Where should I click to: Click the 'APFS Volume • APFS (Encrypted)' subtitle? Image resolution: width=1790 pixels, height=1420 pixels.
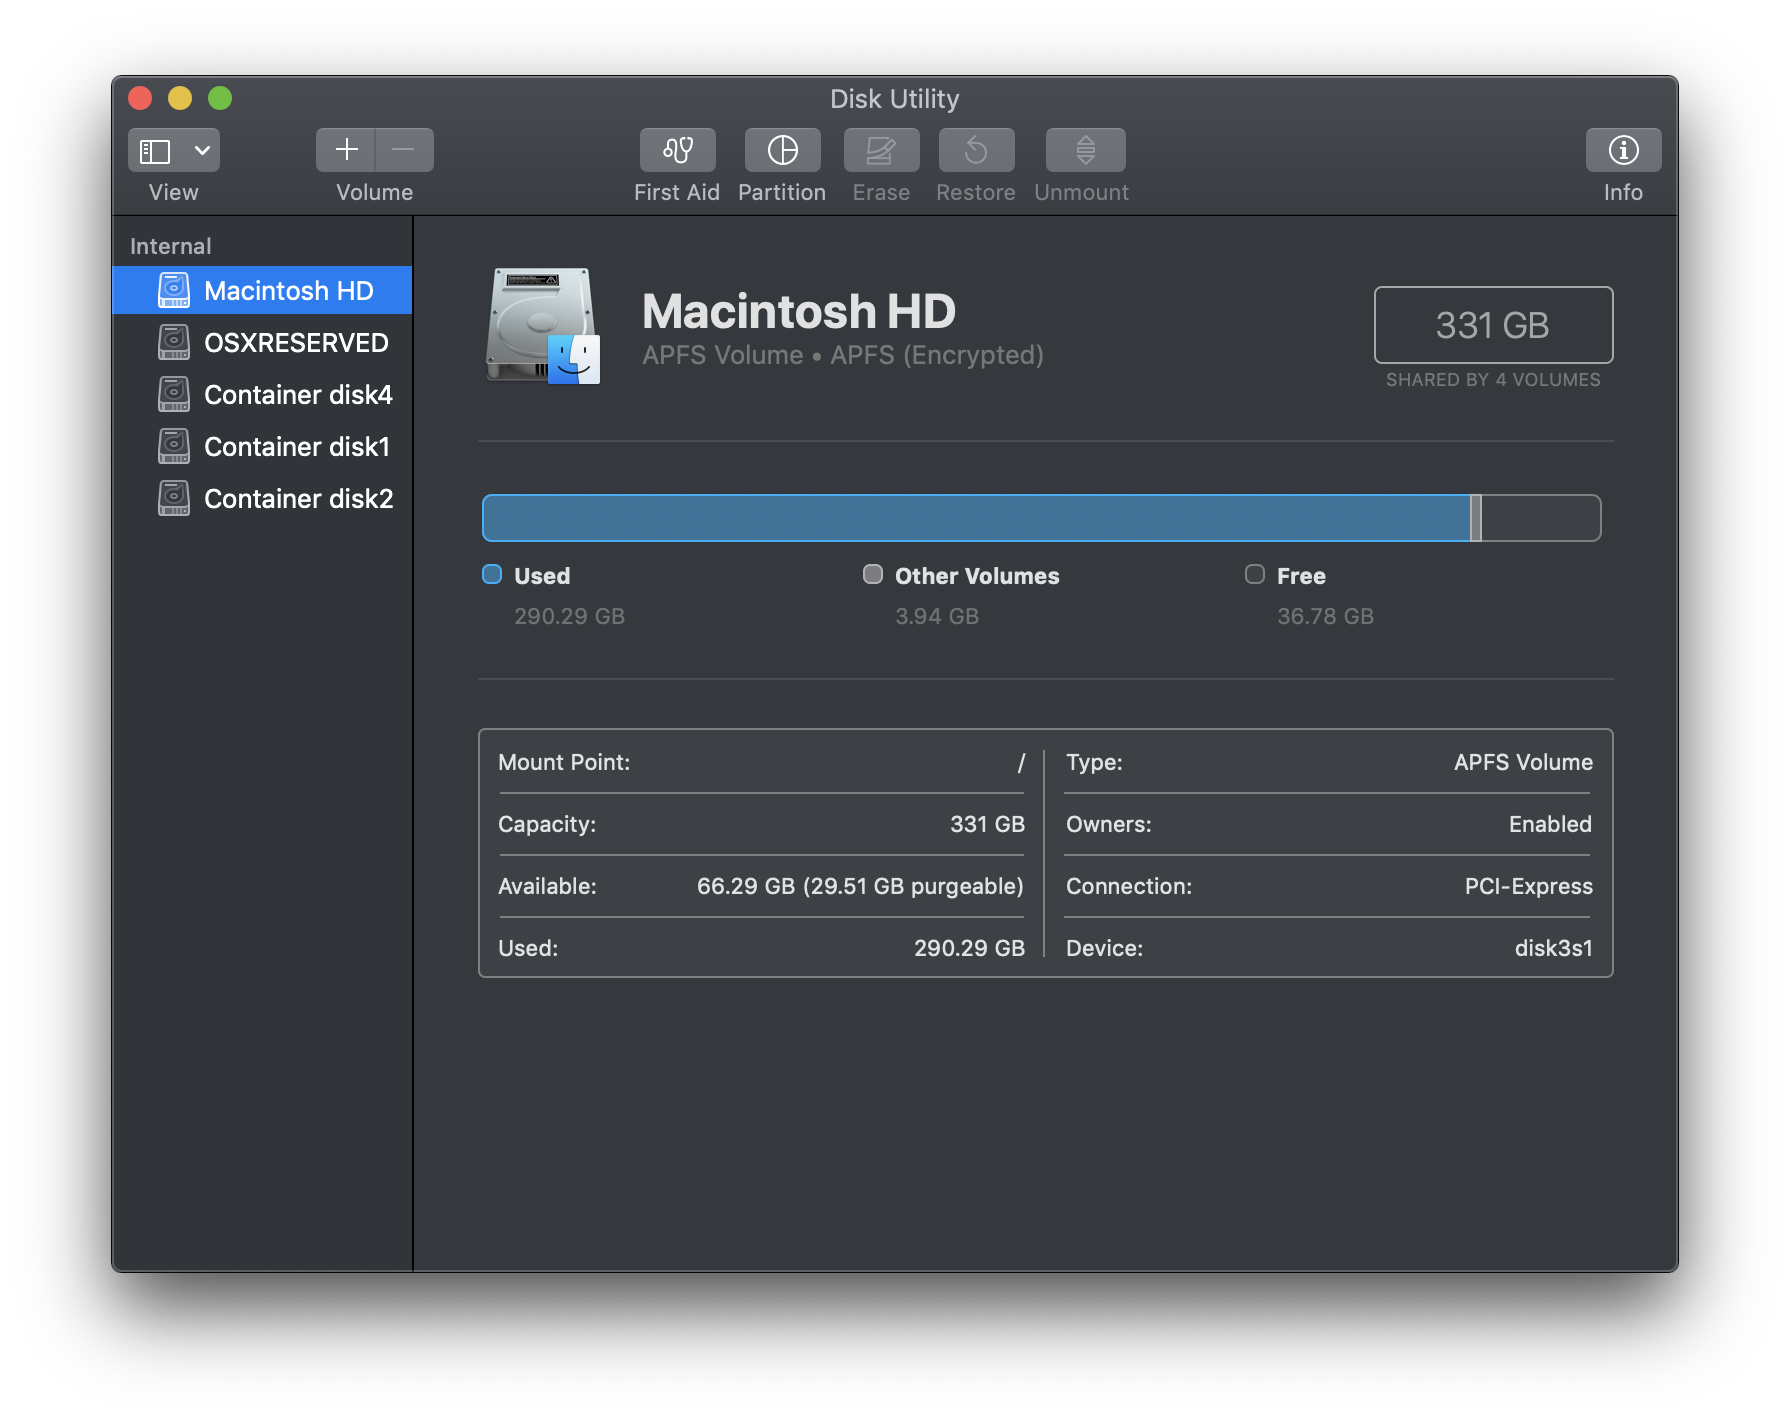tap(843, 355)
